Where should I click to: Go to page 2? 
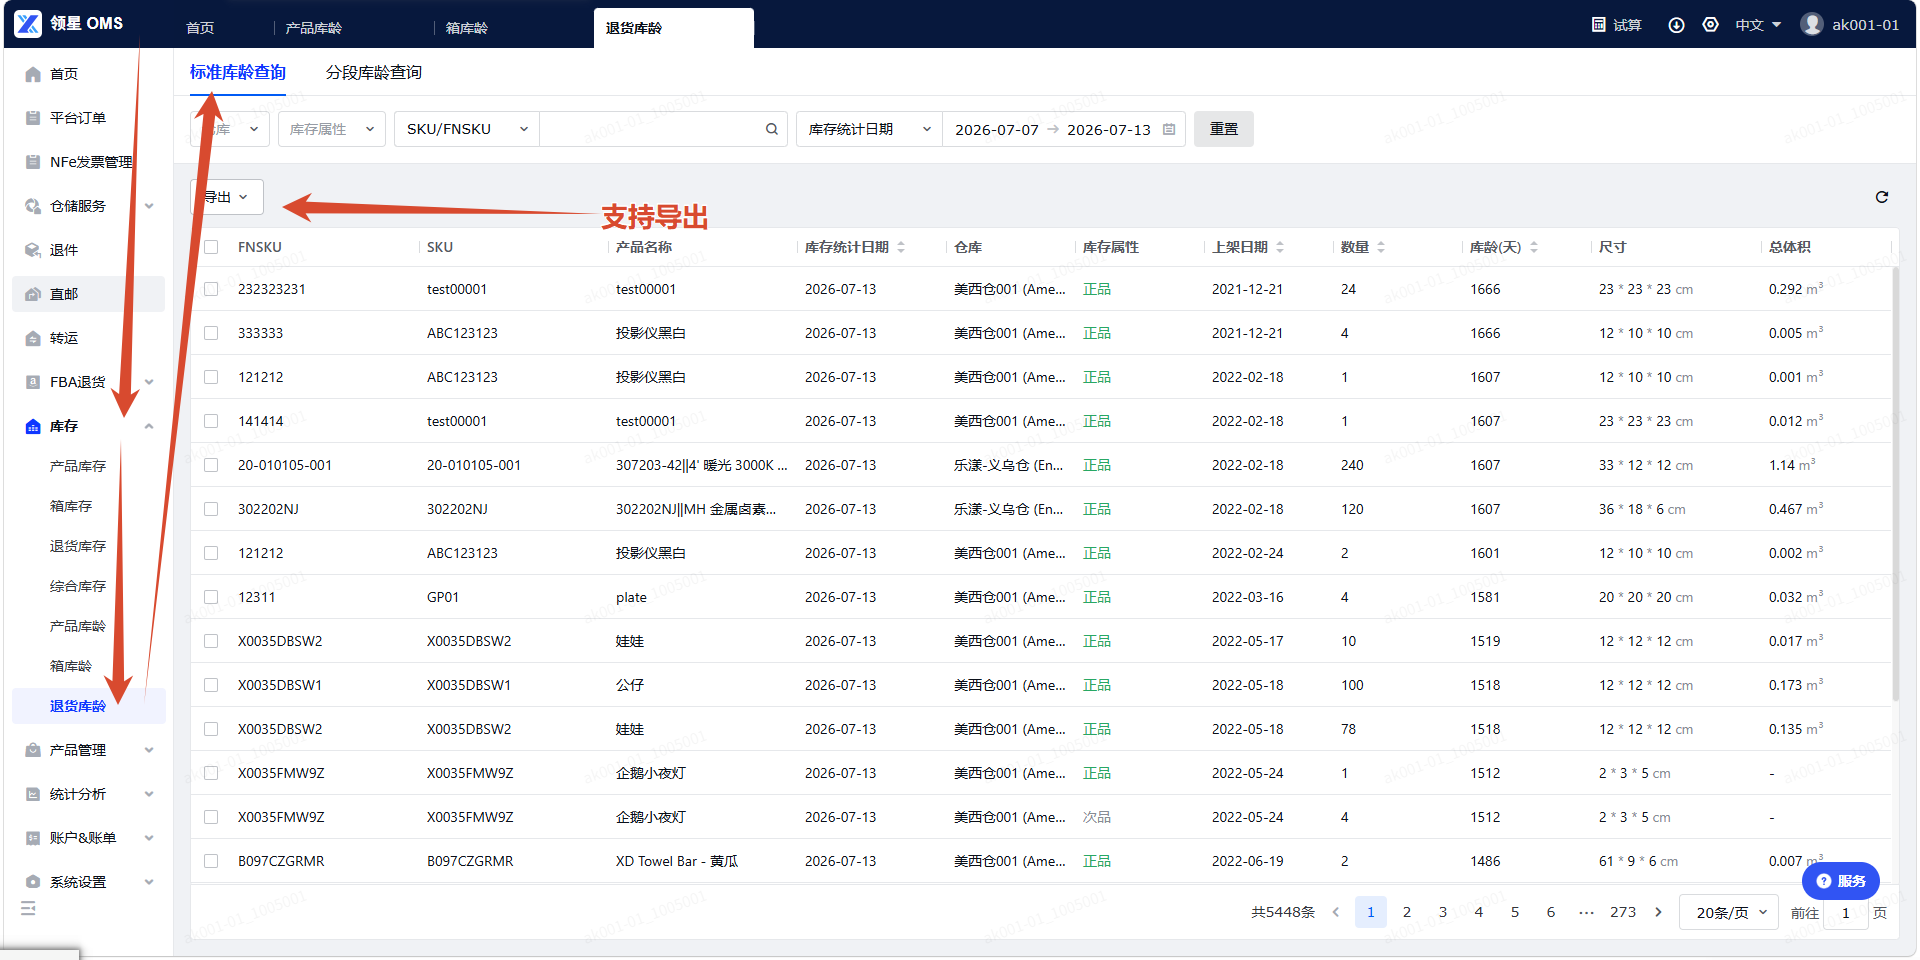click(1407, 912)
